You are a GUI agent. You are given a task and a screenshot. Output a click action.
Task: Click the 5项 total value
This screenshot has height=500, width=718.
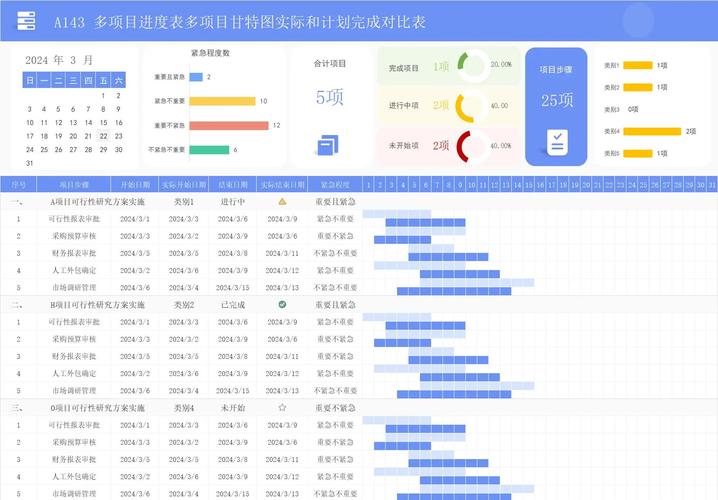click(x=330, y=97)
